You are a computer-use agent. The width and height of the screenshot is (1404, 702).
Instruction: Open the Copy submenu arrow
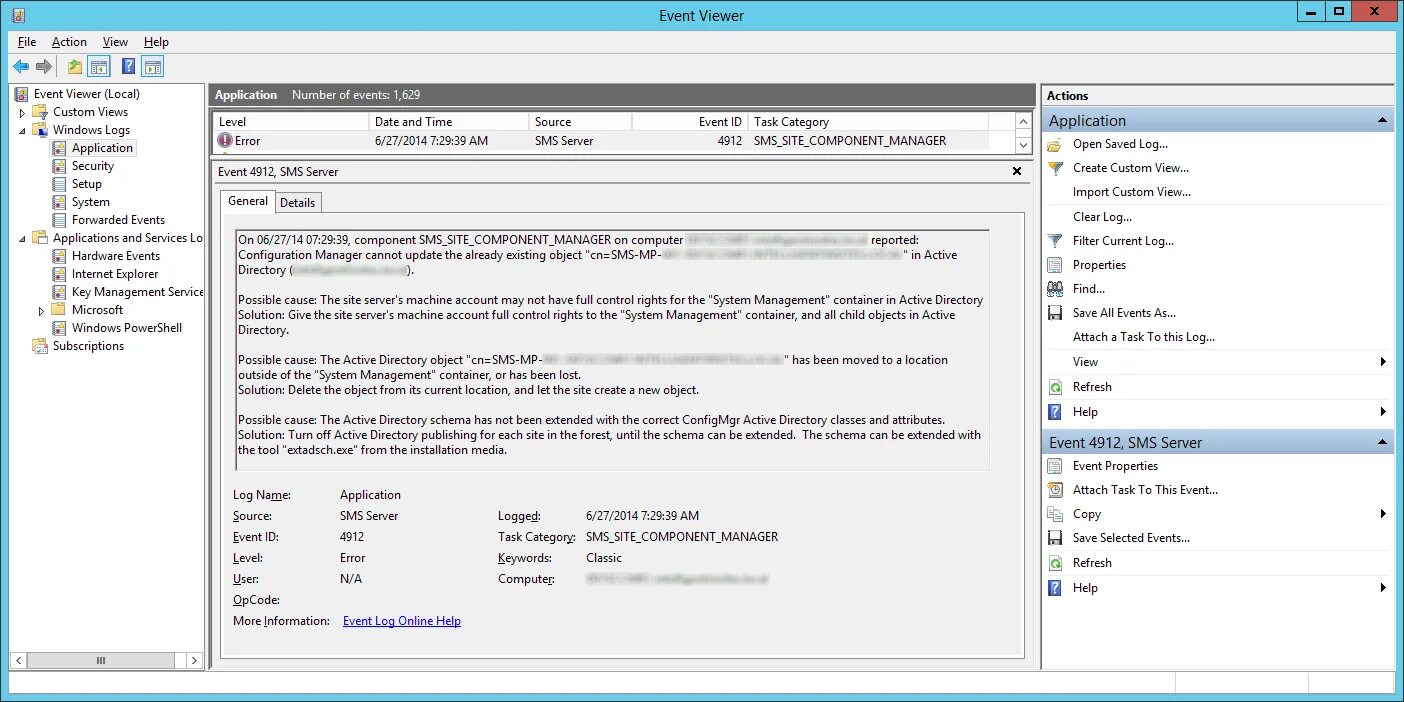coord(1383,514)
